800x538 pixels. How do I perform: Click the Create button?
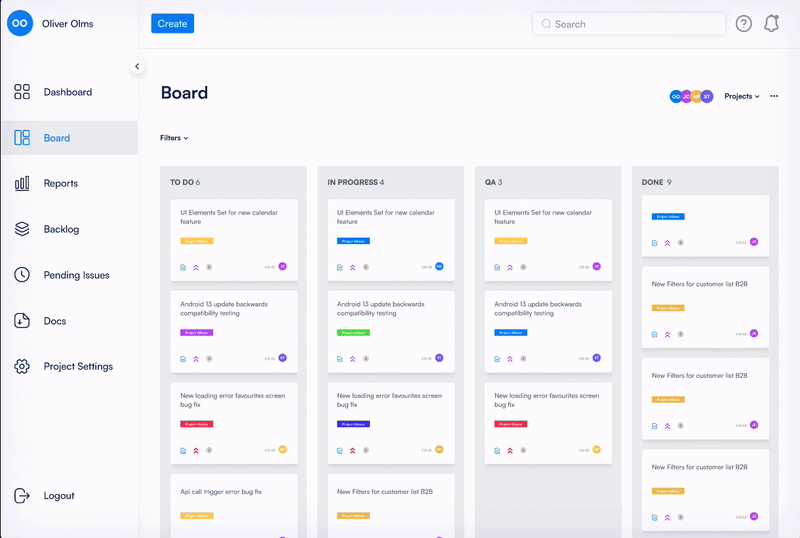pyautogui.click(x=172, y=23)
